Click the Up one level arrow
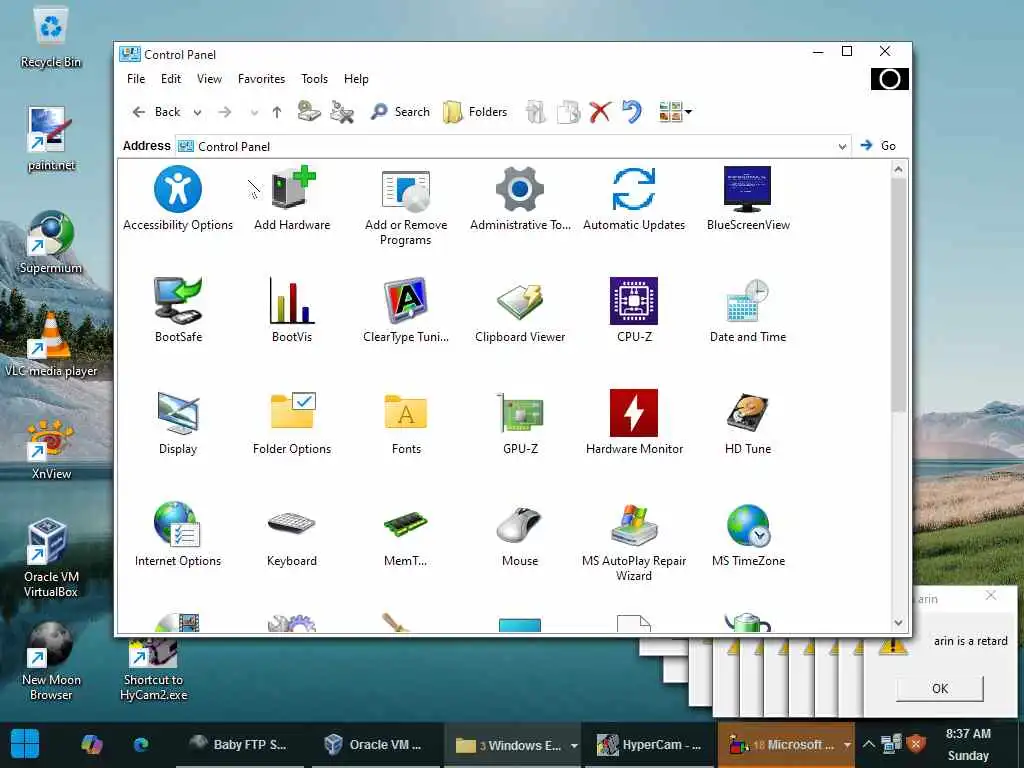Image resolution: width=1024 pixels, height=768 pixels. pyautogui.click(x=277, y=112)
